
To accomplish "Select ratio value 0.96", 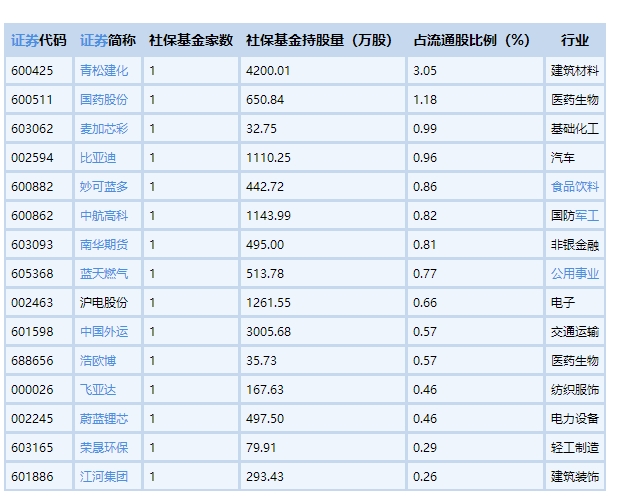I will (425, 158).
